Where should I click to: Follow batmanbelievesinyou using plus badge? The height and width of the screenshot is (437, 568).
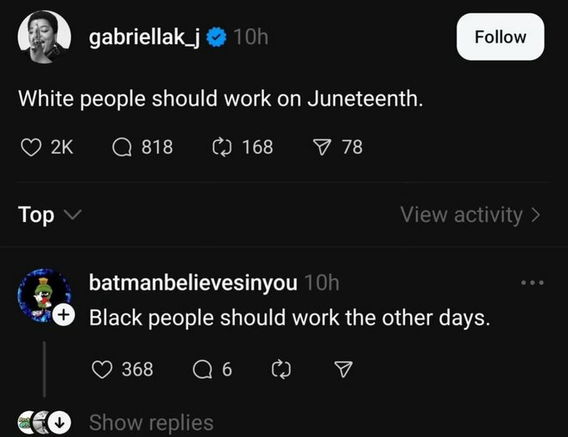[x=64, y=315]
